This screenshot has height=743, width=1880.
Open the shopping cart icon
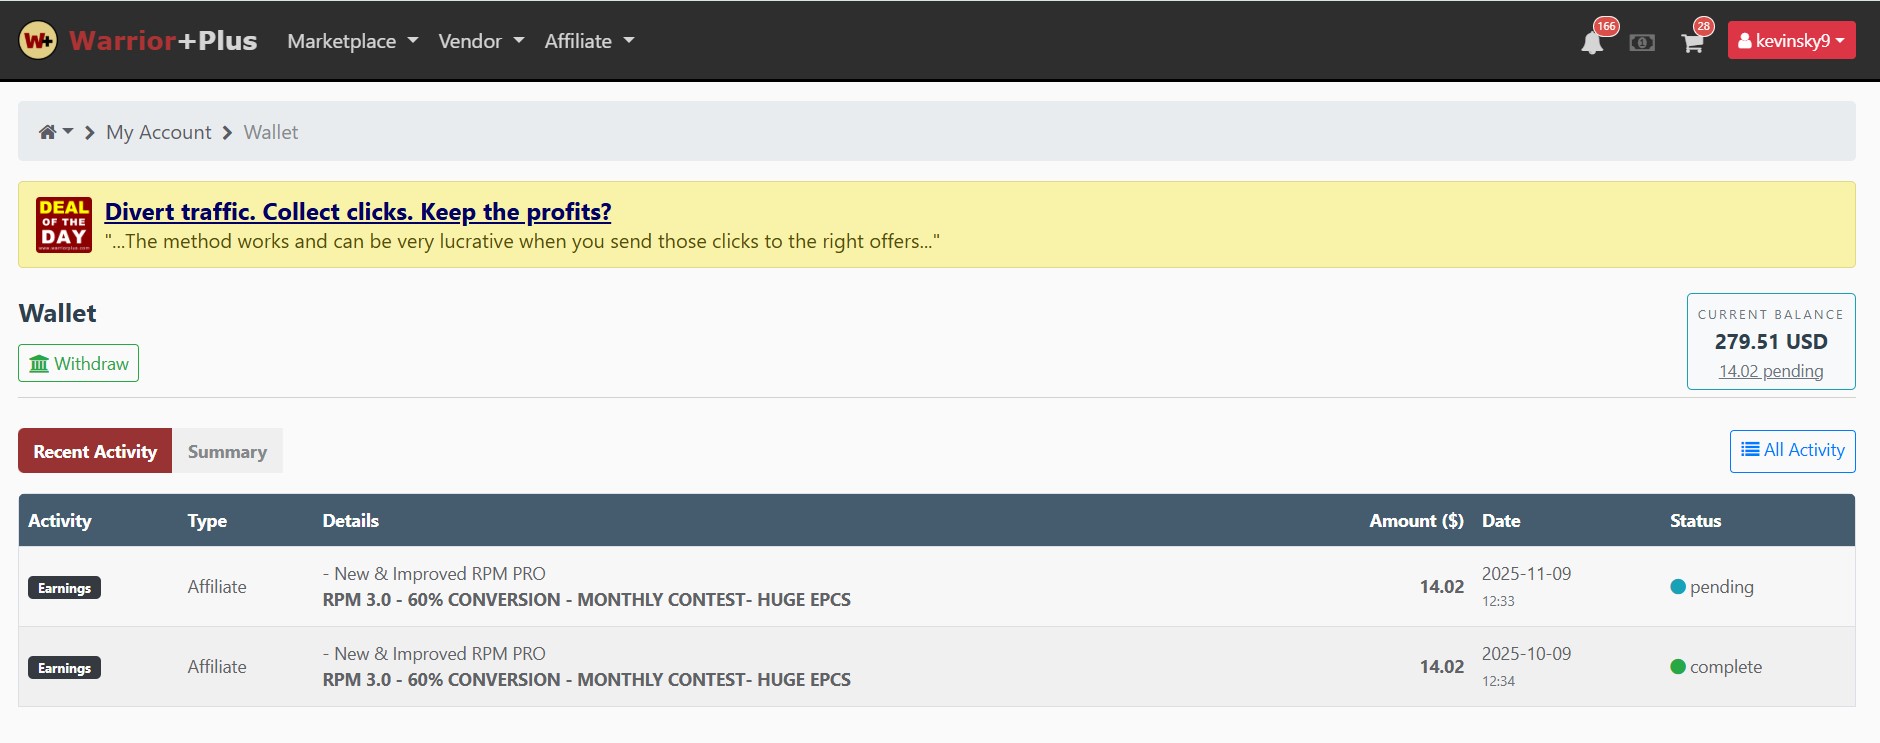click(1692, 43)
